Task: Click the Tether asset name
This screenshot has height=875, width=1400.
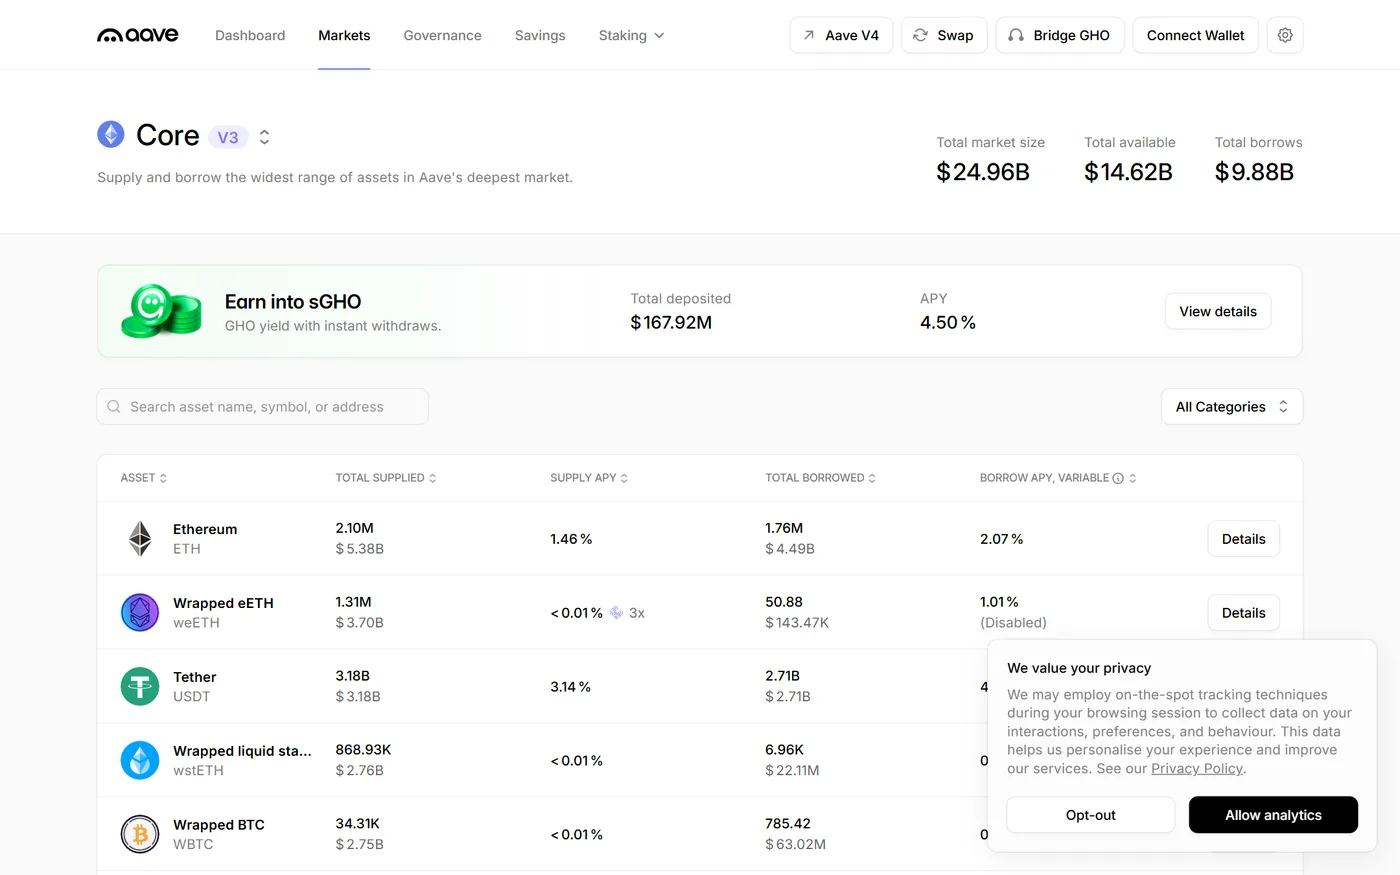Action: (195, 677)
